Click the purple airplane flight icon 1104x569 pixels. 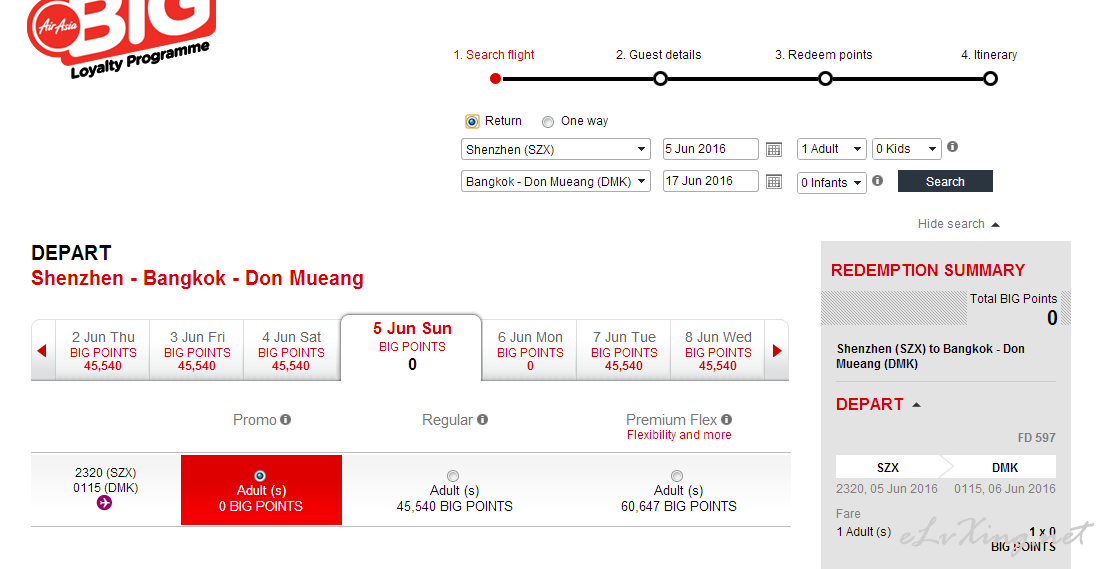coord(104,503)
